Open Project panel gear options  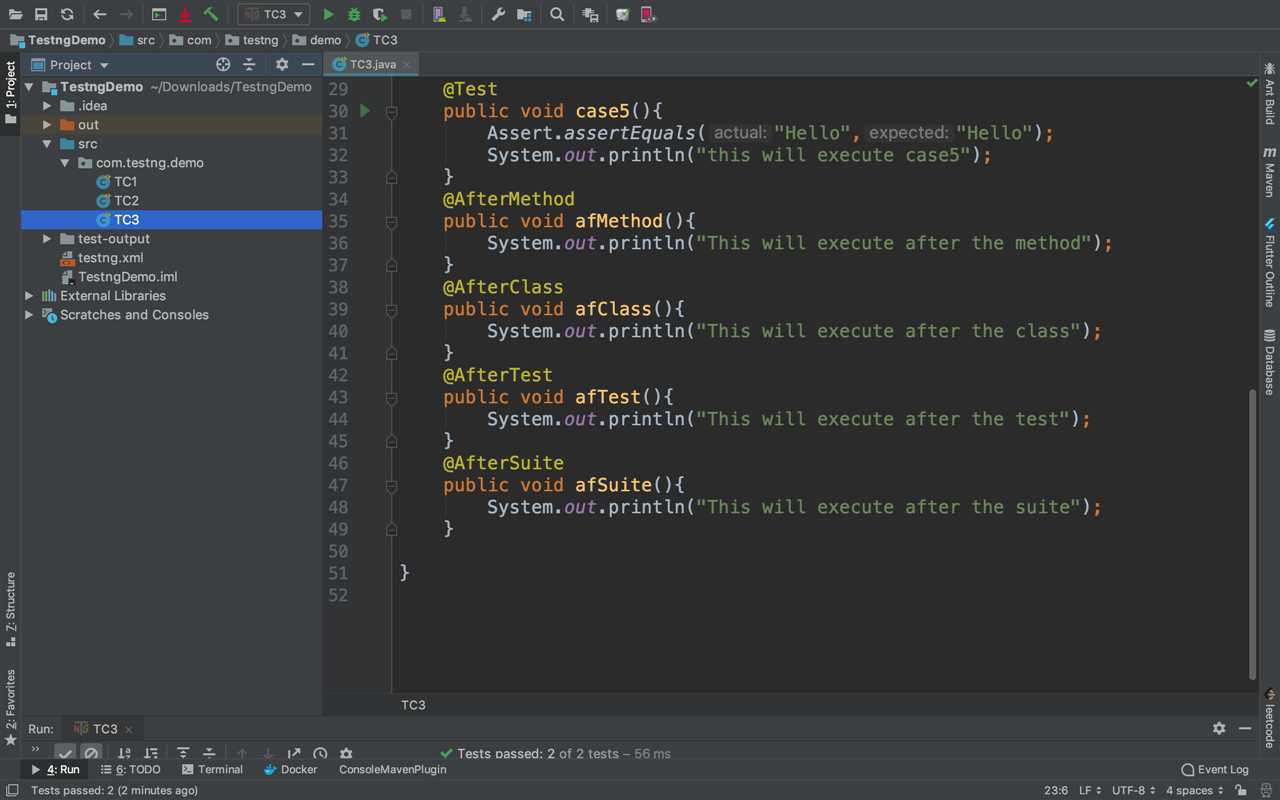tap(282, 64)
